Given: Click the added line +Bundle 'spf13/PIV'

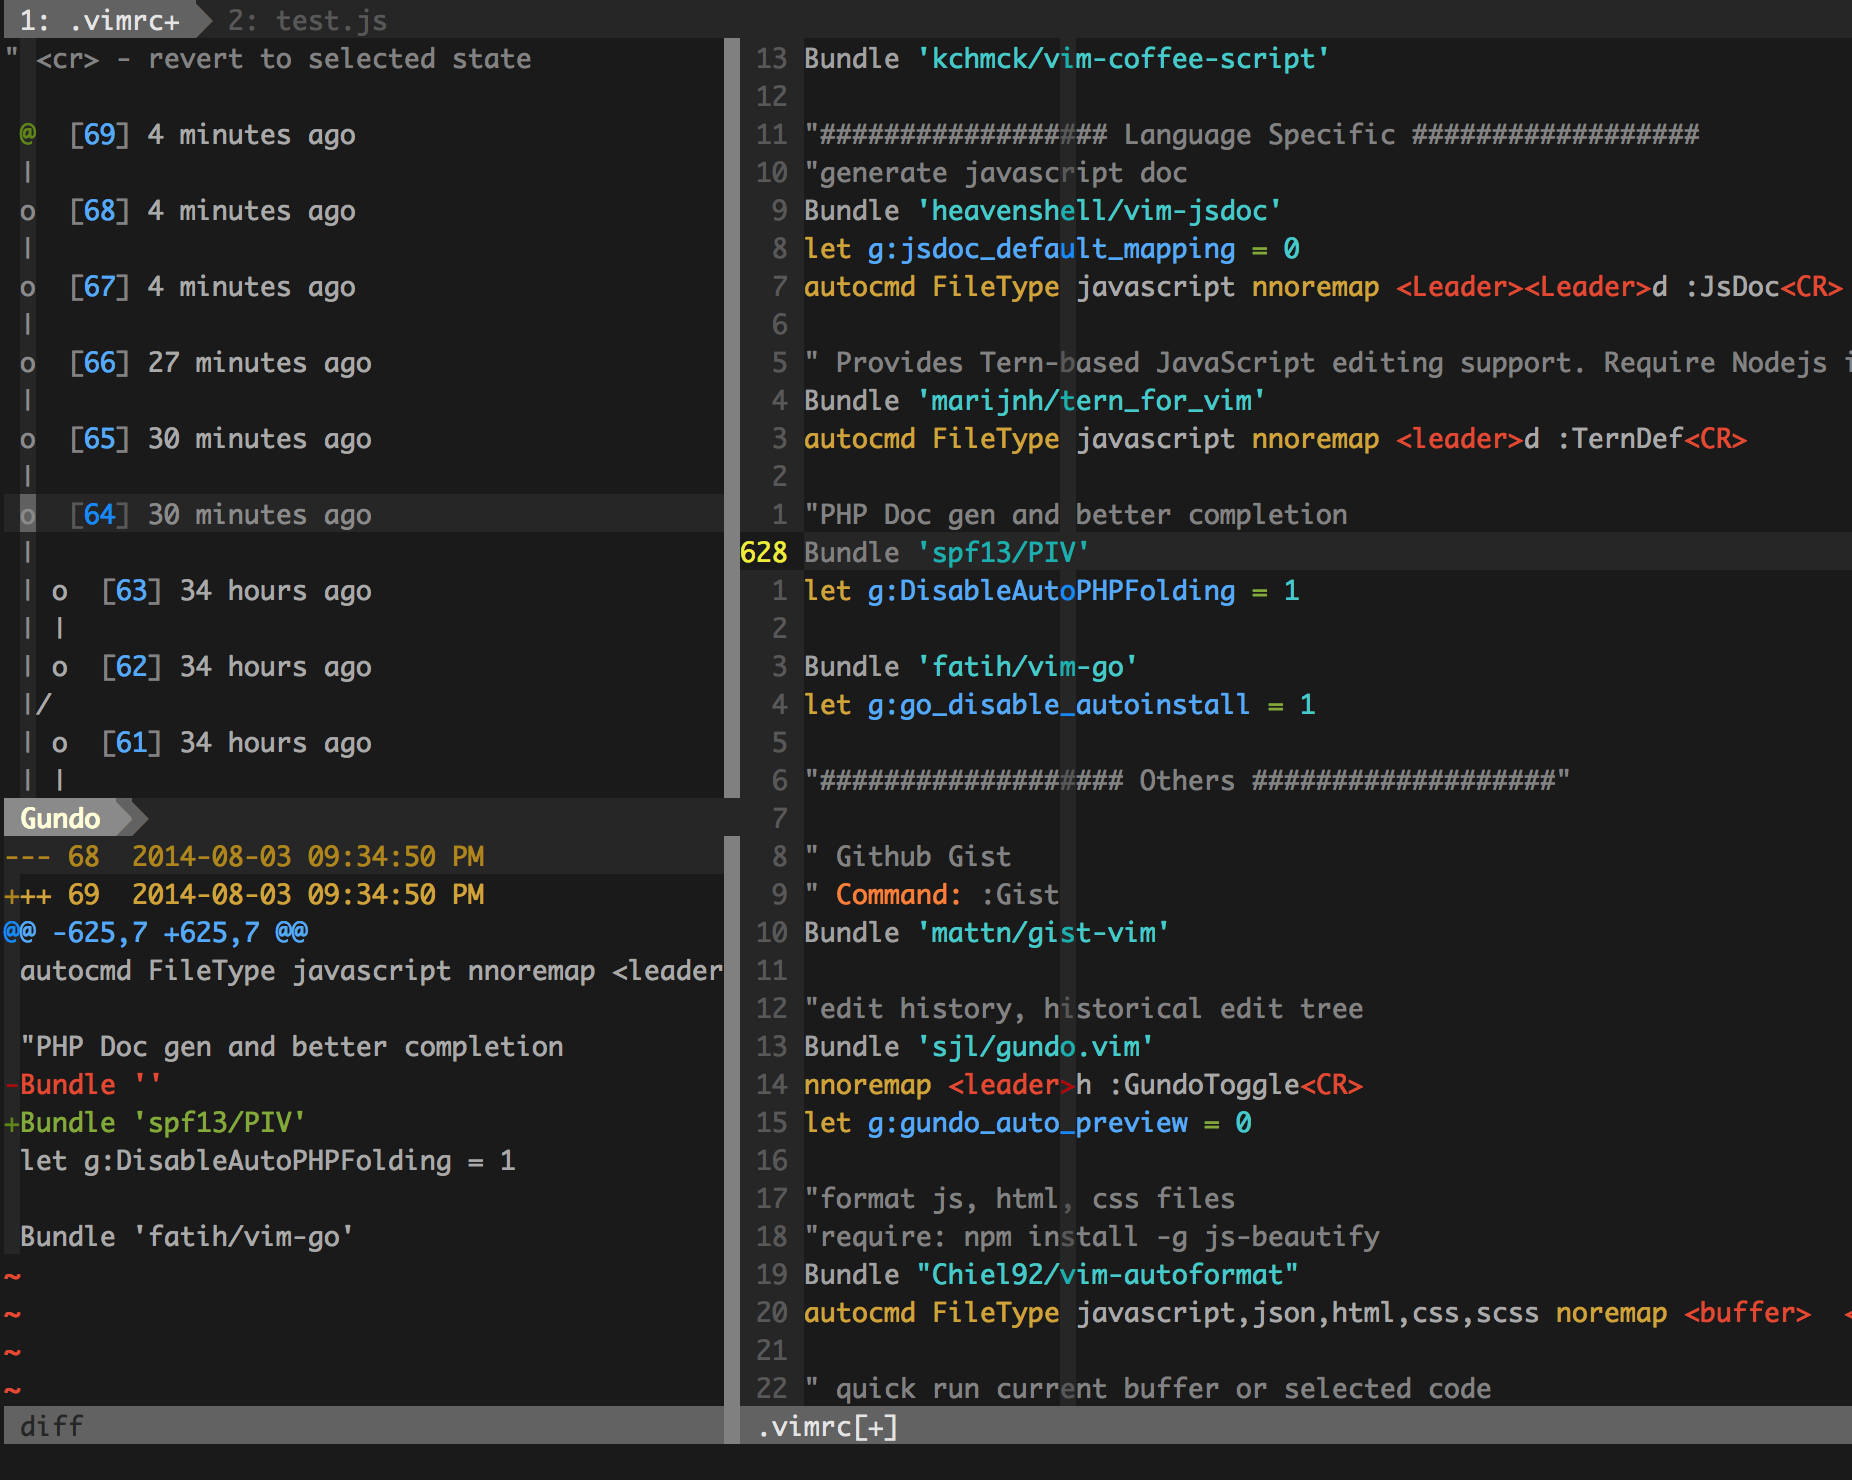Looking at the screenshot, I should coord(155,1122).
